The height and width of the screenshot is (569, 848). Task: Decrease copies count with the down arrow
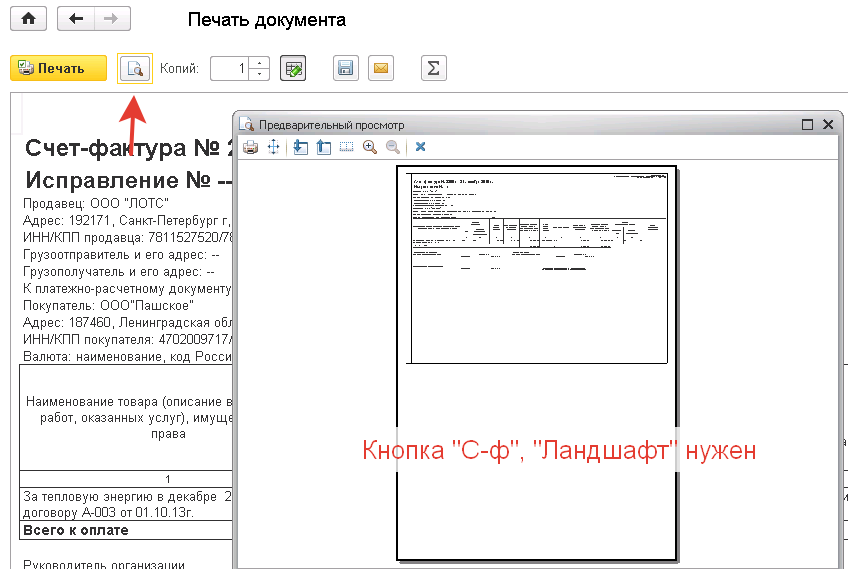[x=260, y=74]
